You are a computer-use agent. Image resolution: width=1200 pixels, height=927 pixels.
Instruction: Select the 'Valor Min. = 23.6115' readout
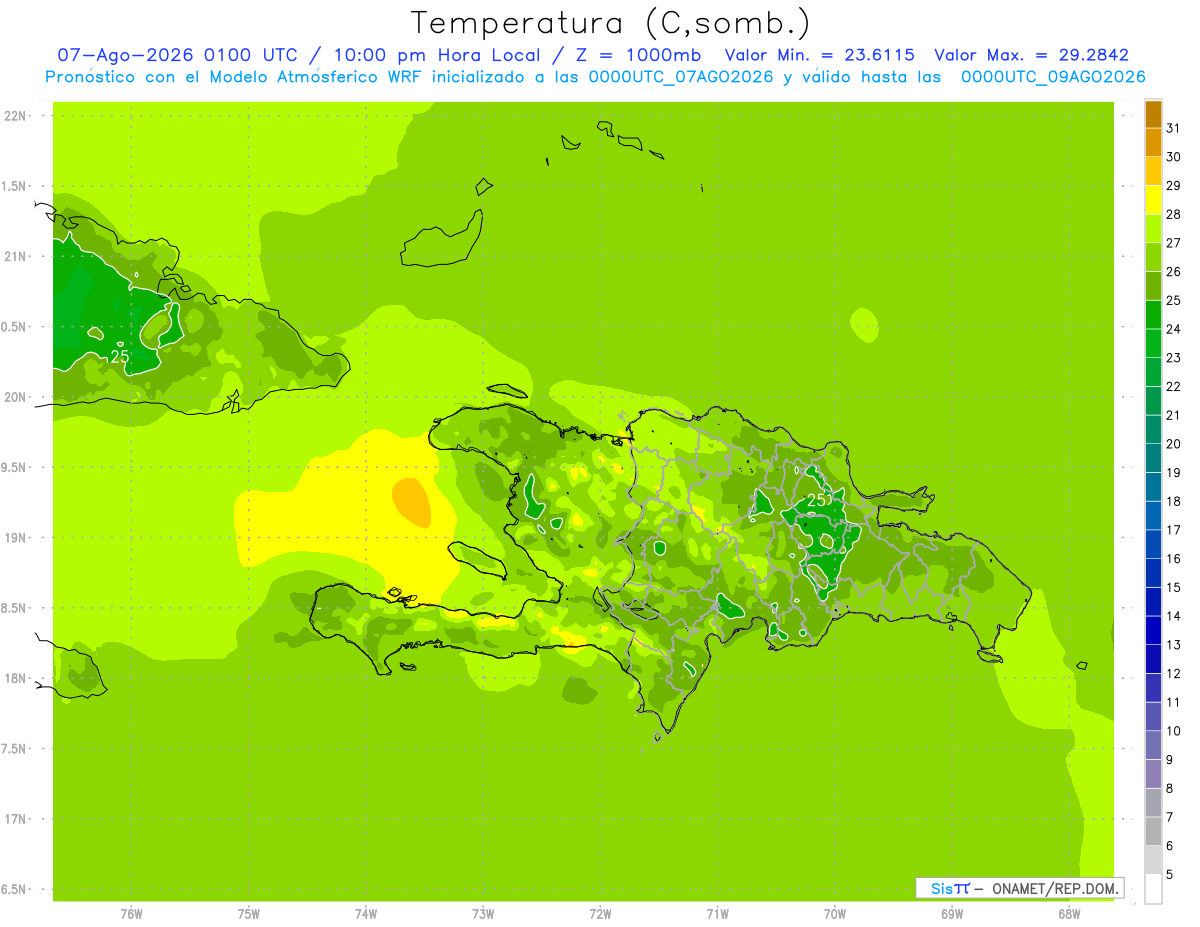[x=820, y=56]
